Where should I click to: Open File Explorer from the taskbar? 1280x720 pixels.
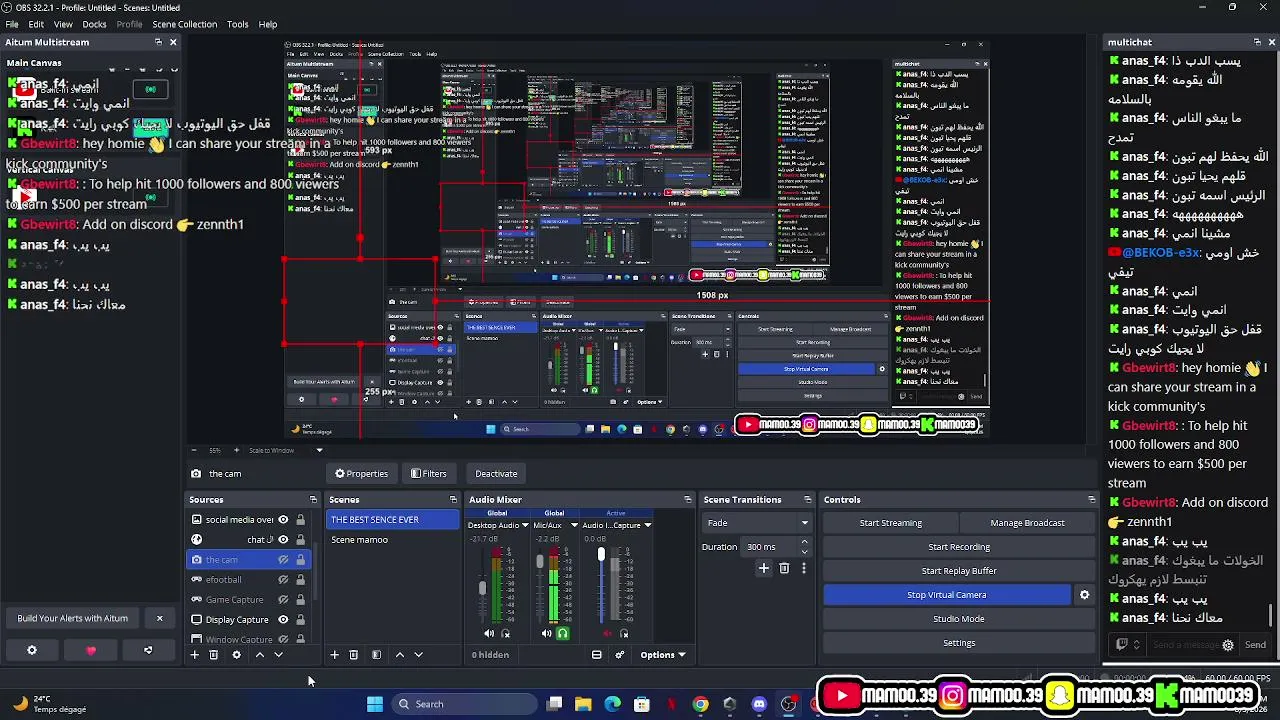(583, 704)
